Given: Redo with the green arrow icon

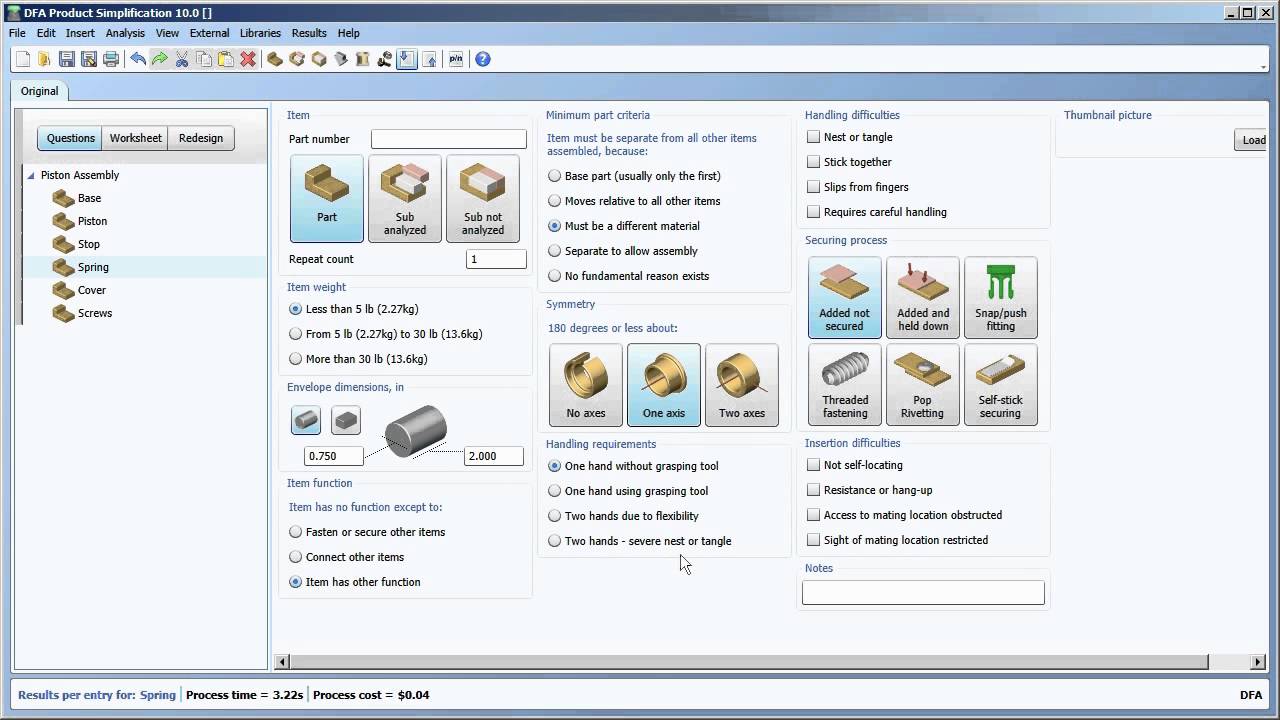Looking at the screenshot, I should click(160, 59).
